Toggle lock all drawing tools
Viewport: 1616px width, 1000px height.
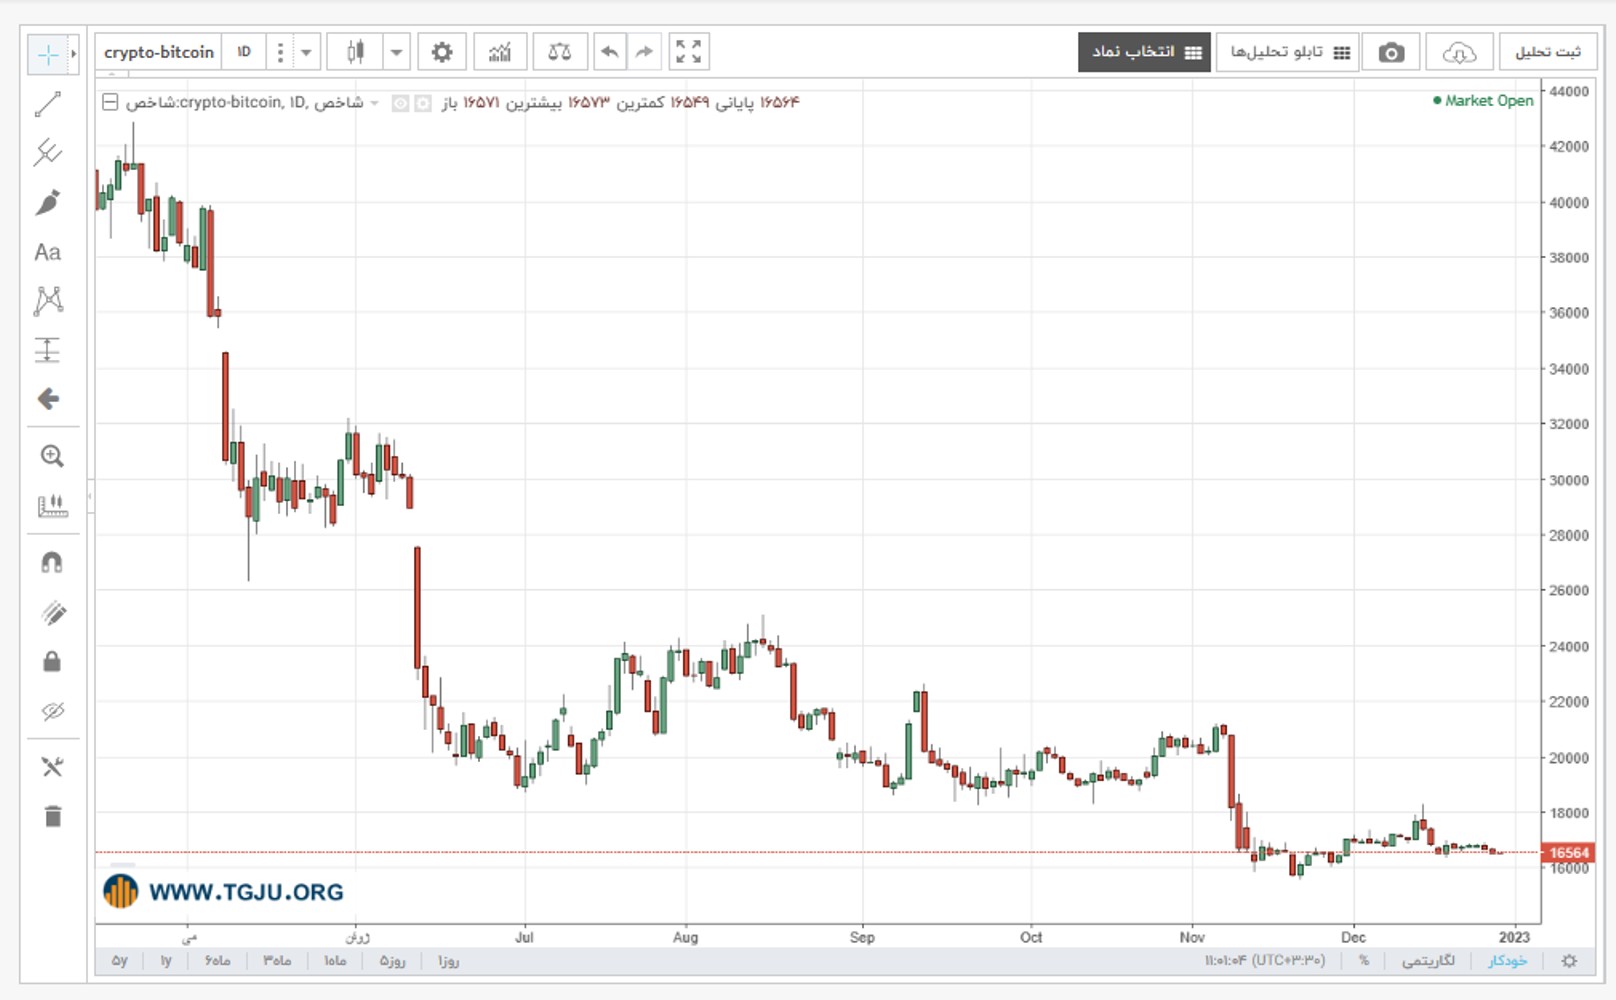[x=52, y=661]
